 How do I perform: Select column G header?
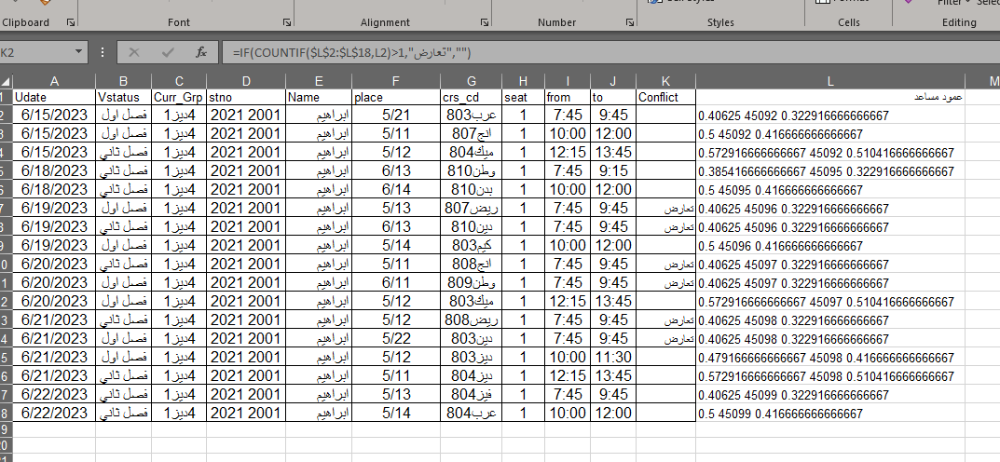coord(471,81)
